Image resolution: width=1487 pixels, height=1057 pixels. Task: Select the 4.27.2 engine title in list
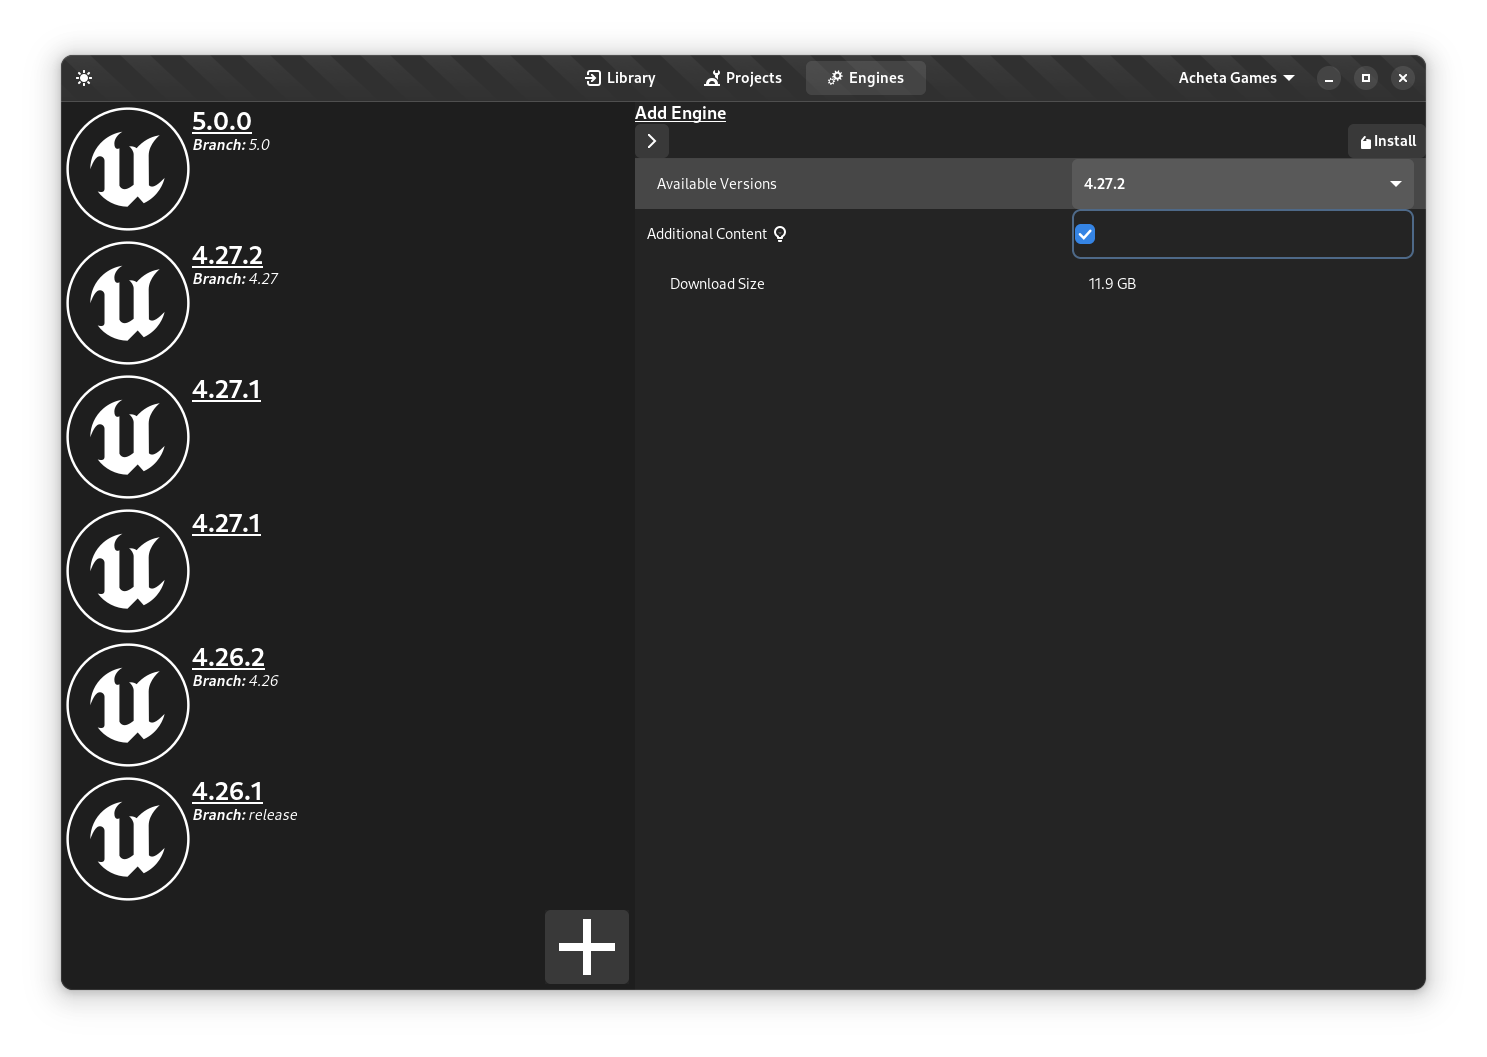227,256
